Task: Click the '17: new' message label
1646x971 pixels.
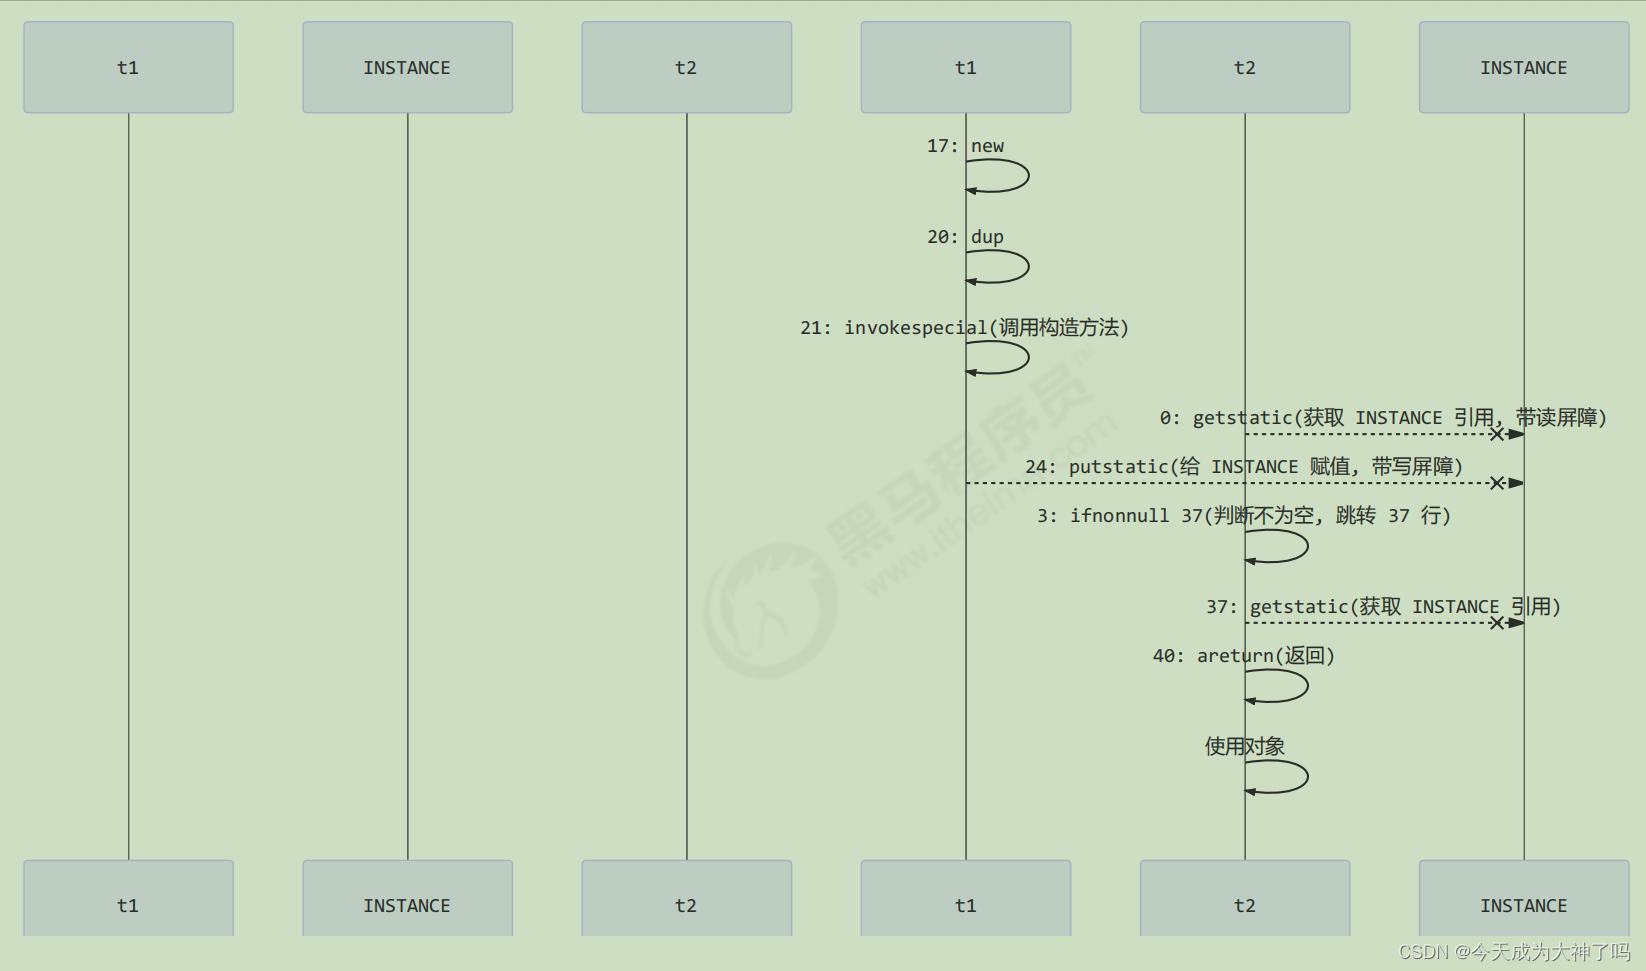Action: click(965, 146)
